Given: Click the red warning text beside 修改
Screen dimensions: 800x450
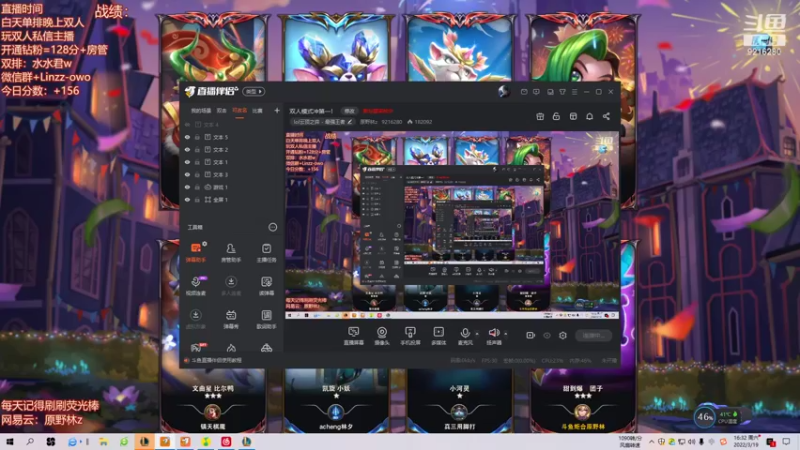Looking at the screenshot, I should 378,111.
